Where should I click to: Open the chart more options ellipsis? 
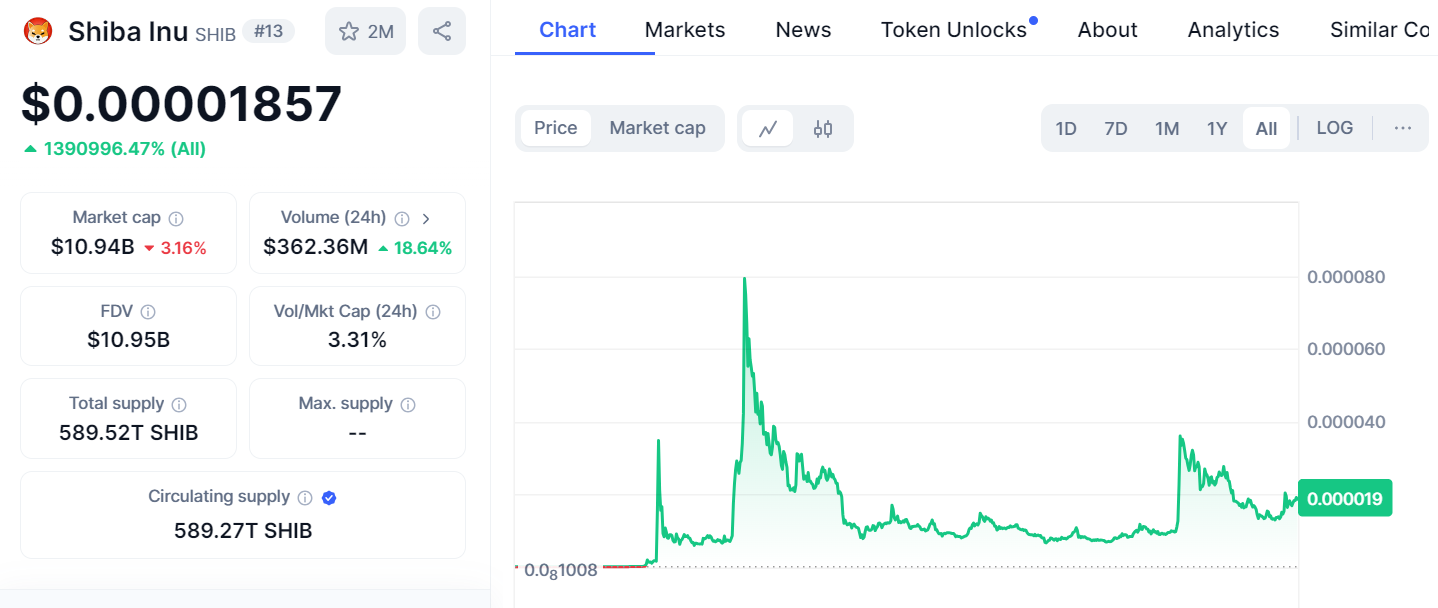1403,128
